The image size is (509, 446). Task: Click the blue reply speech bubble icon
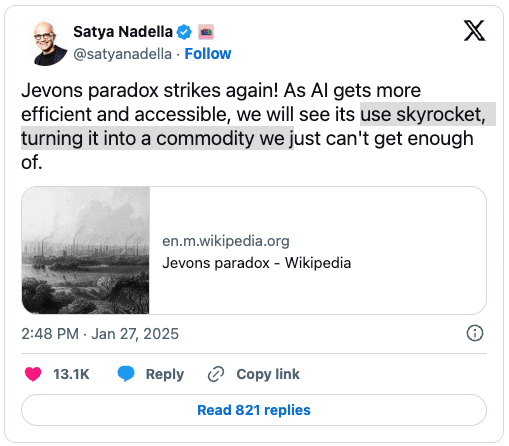pos(126,374)
